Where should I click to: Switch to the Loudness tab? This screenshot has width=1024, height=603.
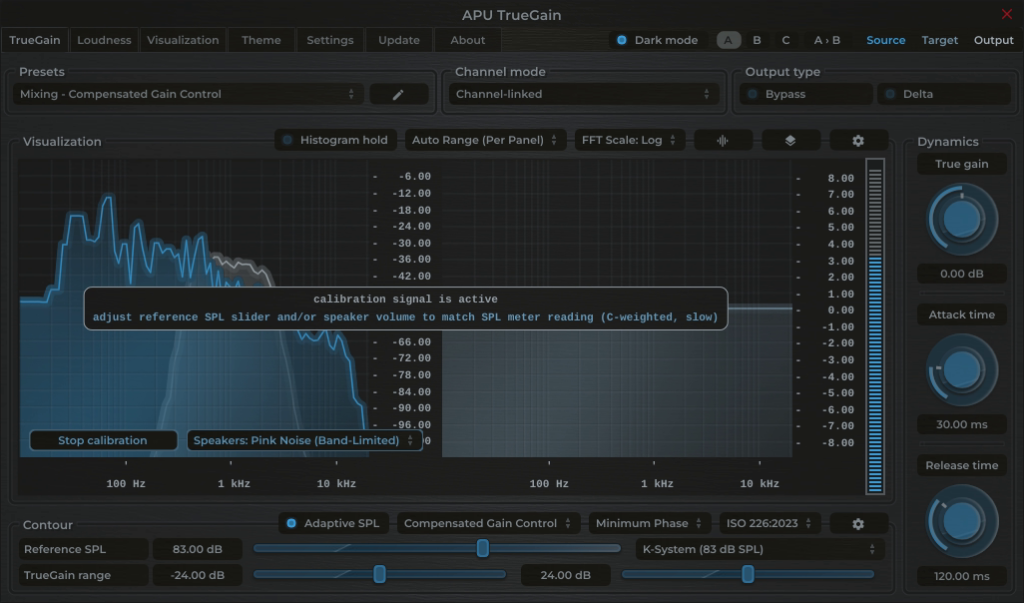pyautogui.click(x=105, y=40)
